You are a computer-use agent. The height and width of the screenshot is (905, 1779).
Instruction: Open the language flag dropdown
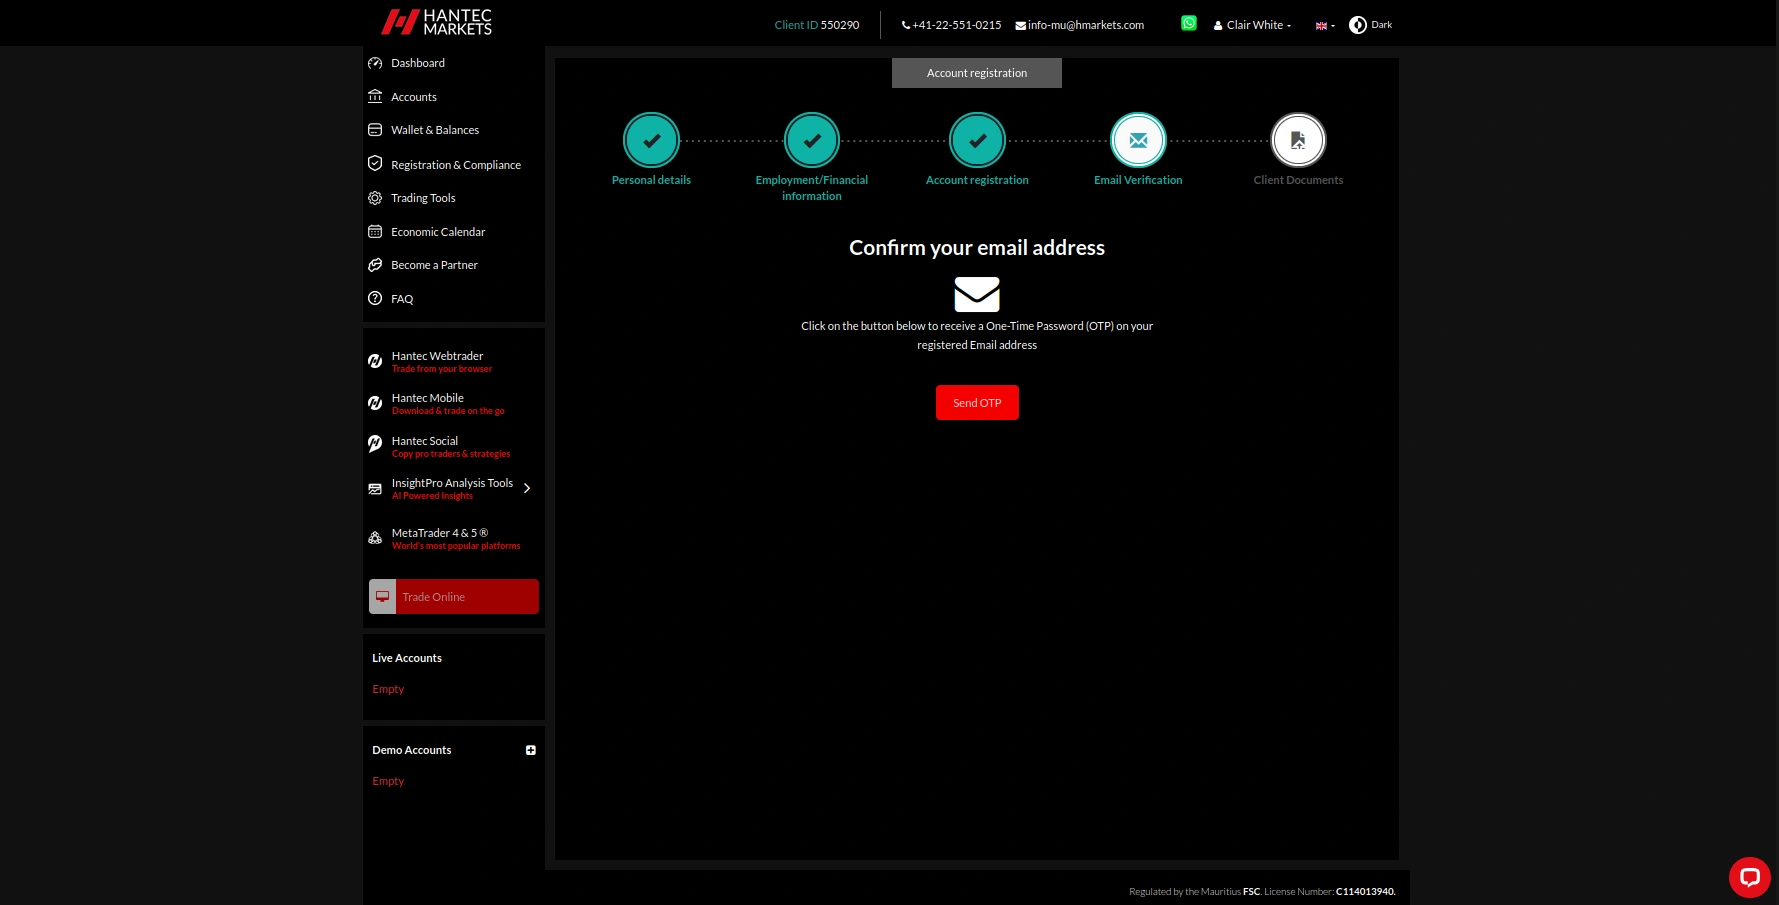click(1324, 26)
